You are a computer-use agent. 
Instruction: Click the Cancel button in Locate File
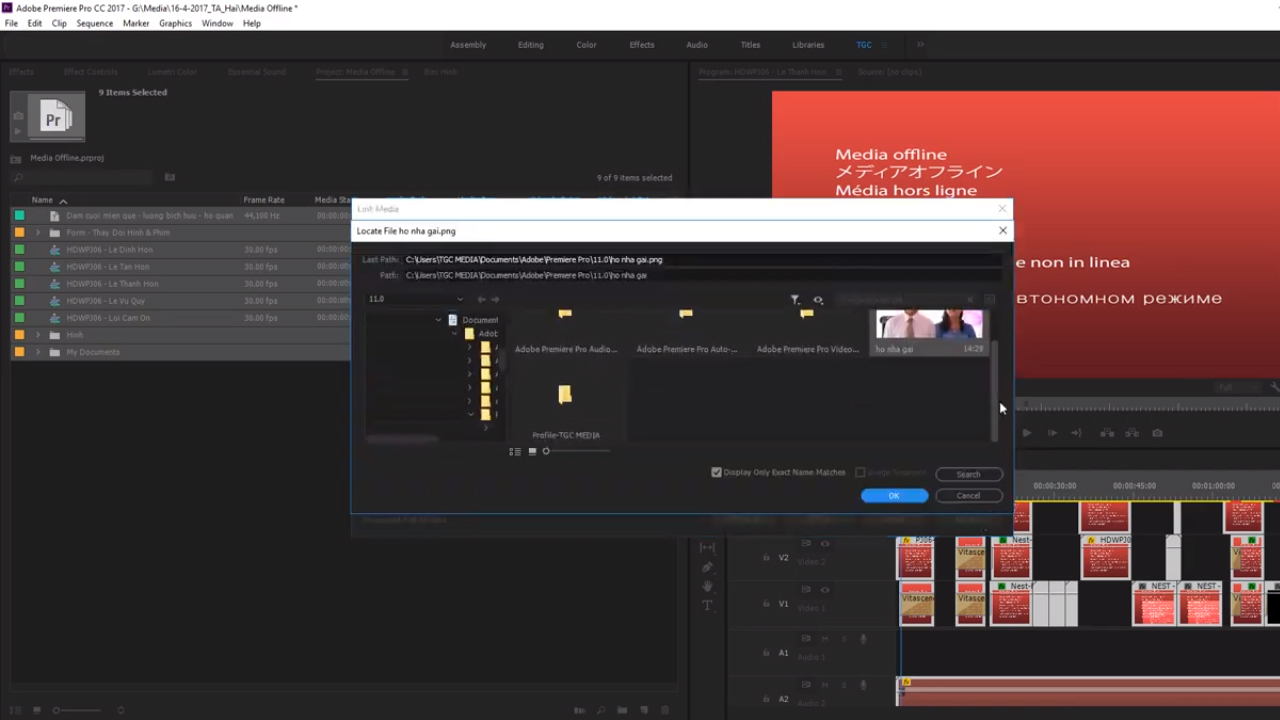968,496
